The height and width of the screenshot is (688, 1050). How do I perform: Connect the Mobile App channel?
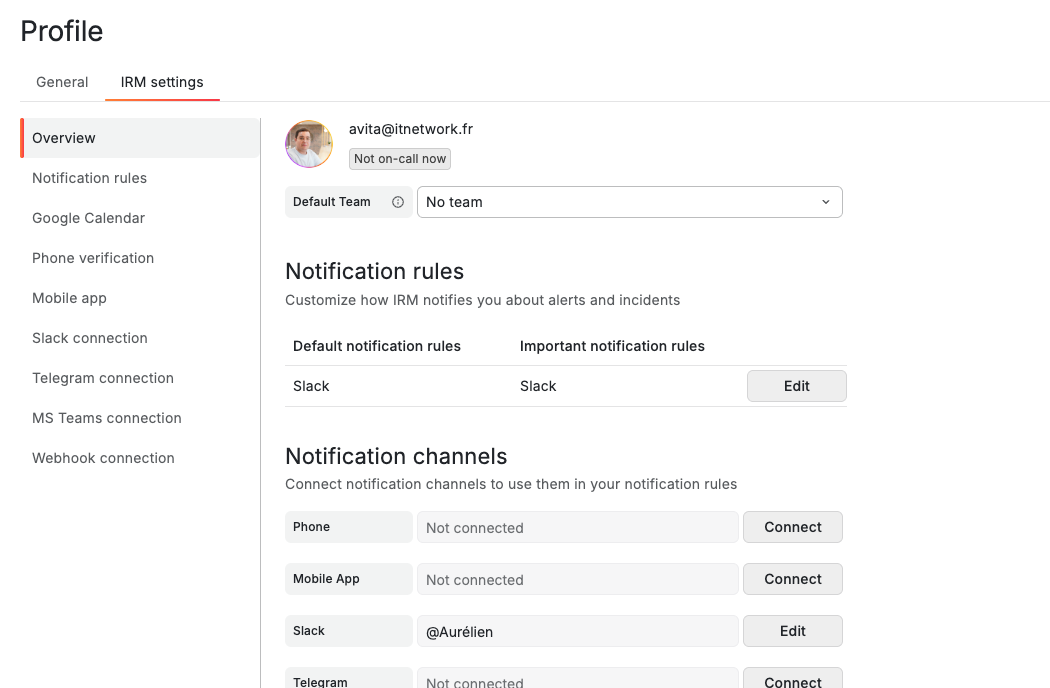(792, 578)
